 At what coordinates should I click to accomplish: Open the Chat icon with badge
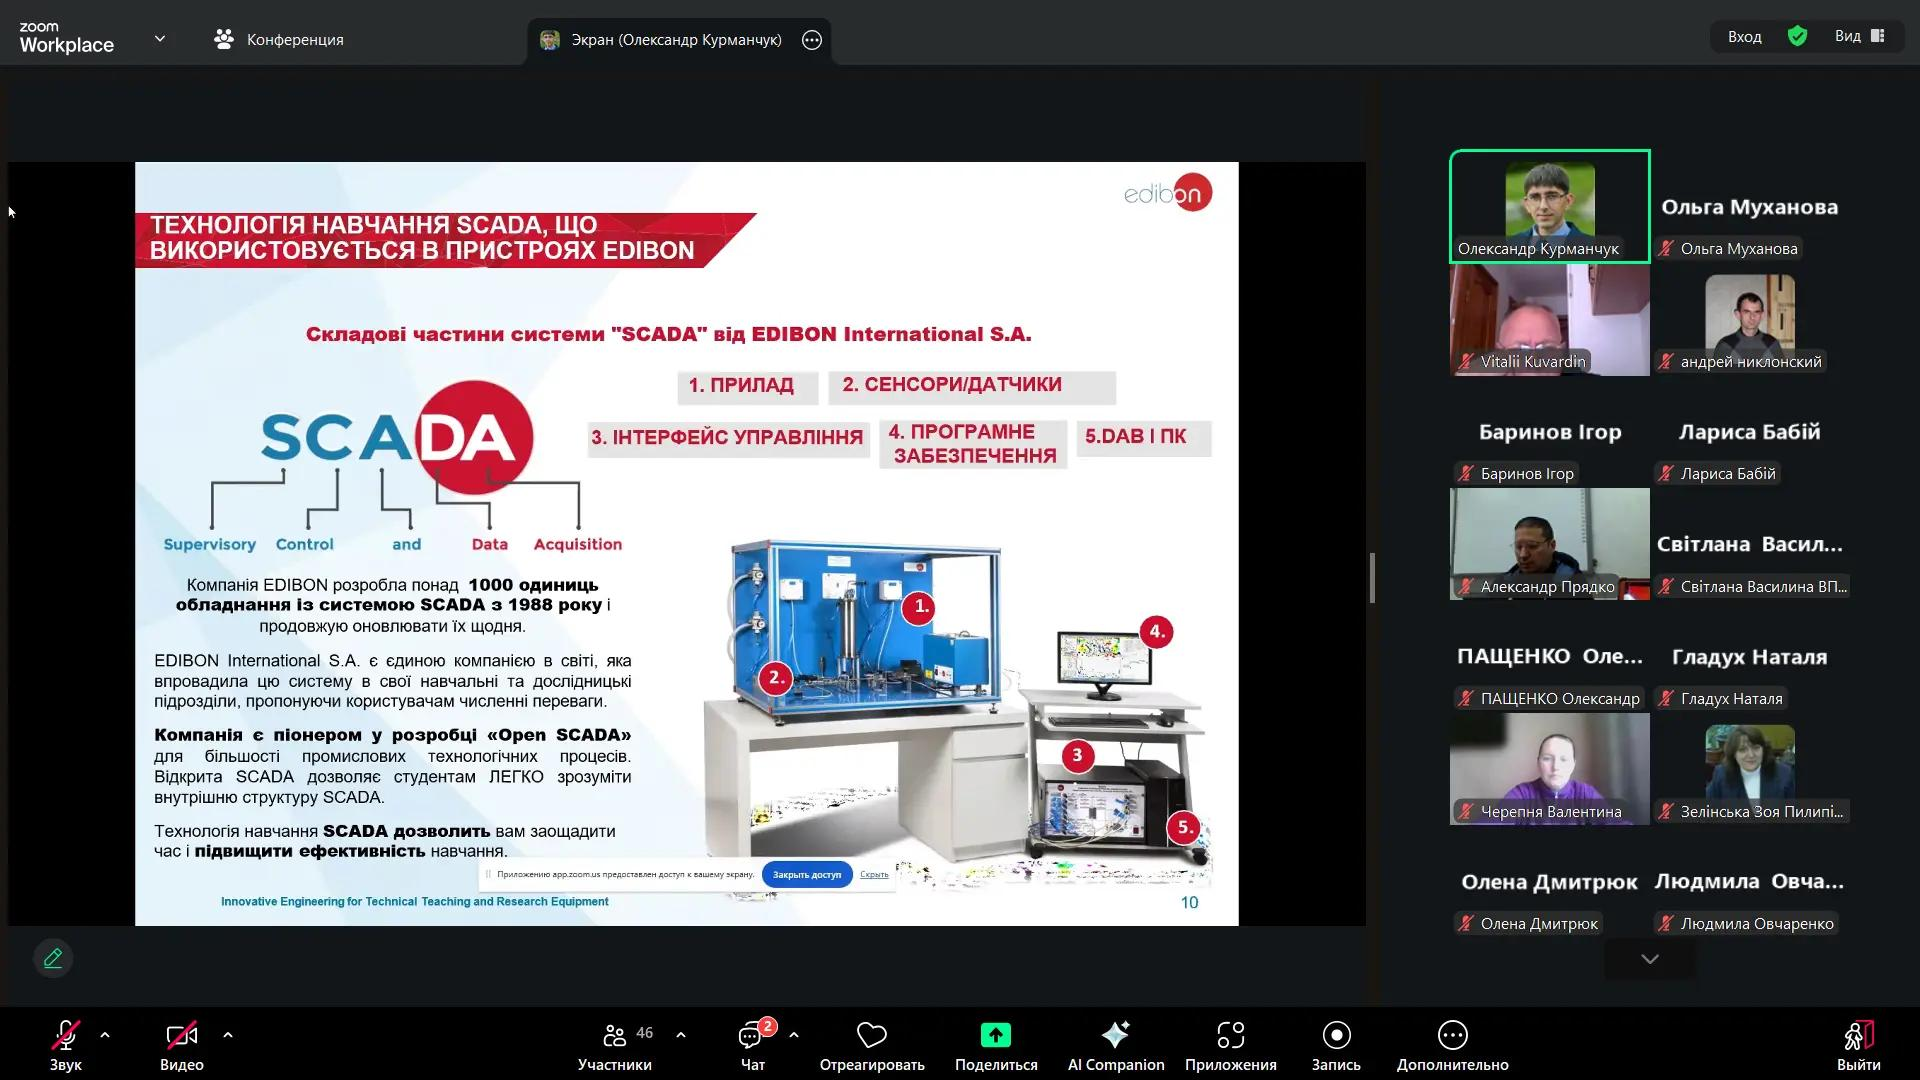point(751,1036)
